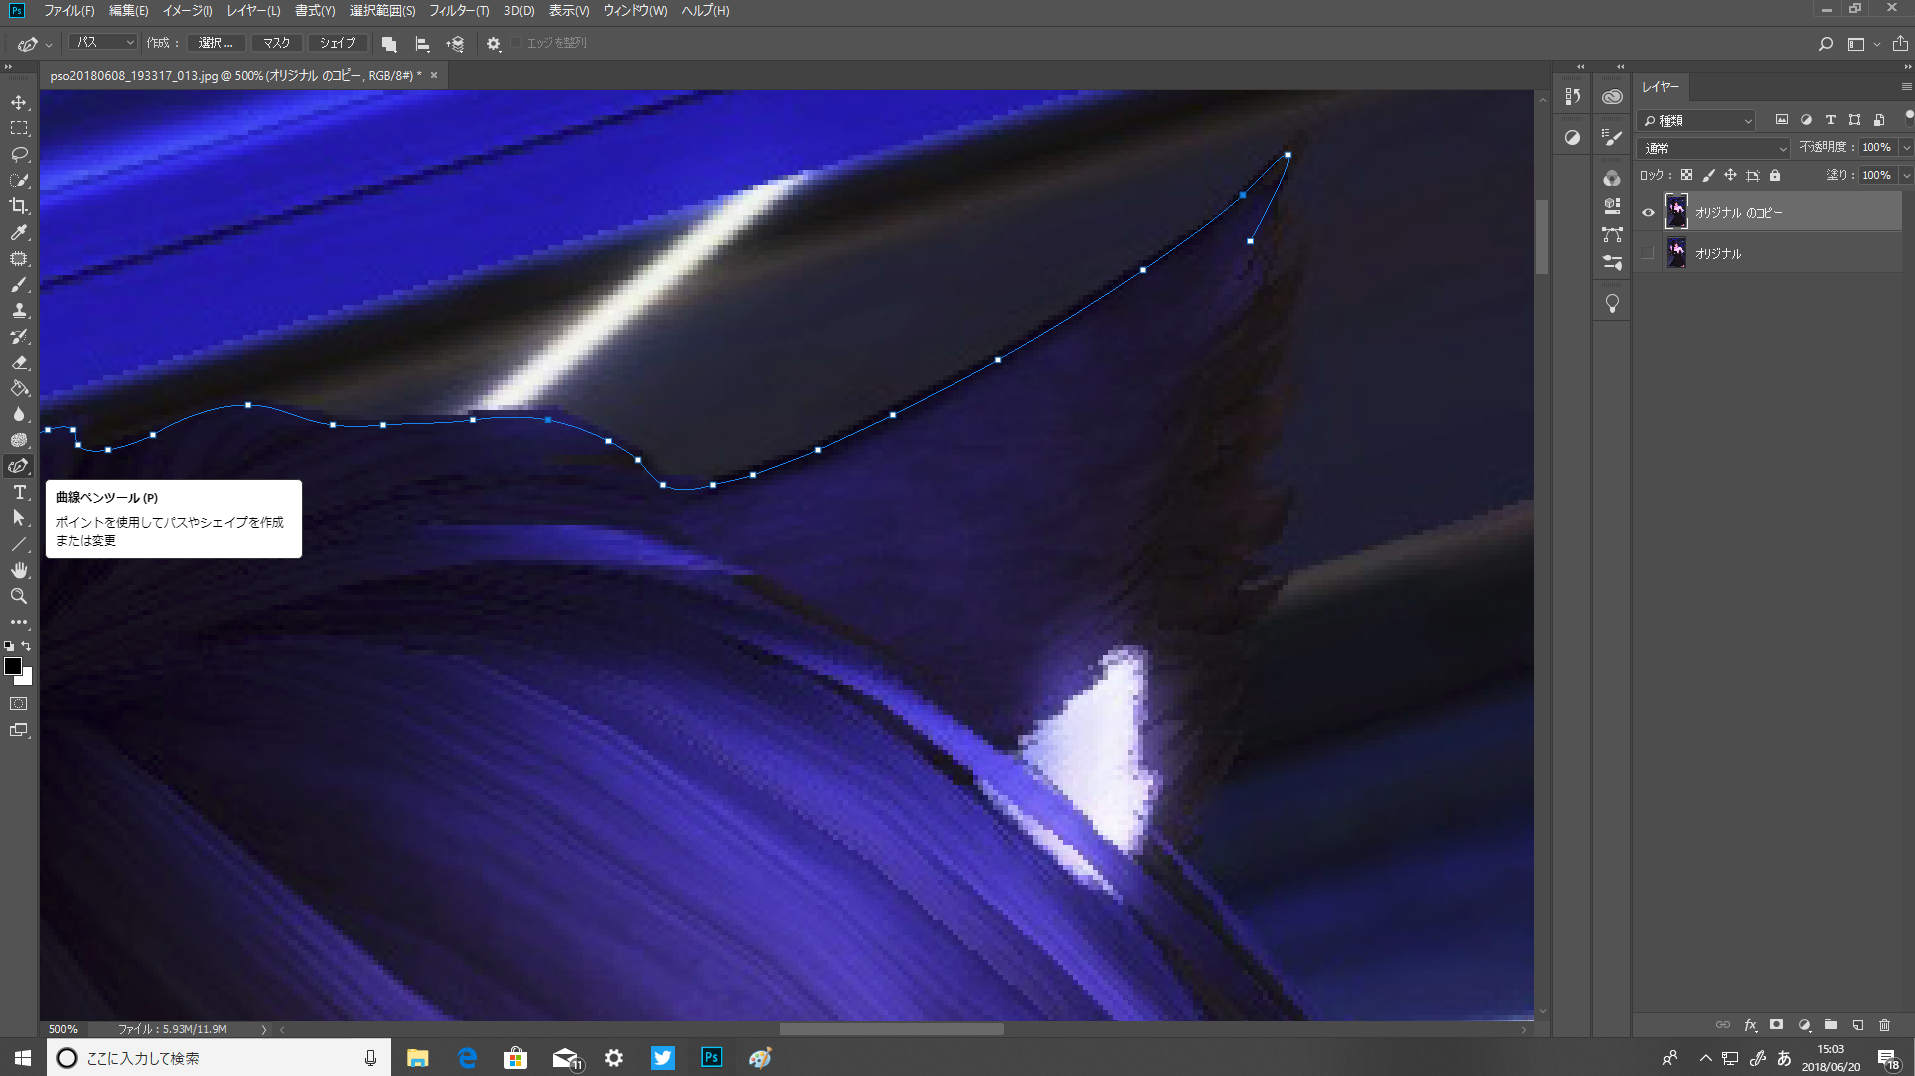Click the マスク button

point(276,43)
